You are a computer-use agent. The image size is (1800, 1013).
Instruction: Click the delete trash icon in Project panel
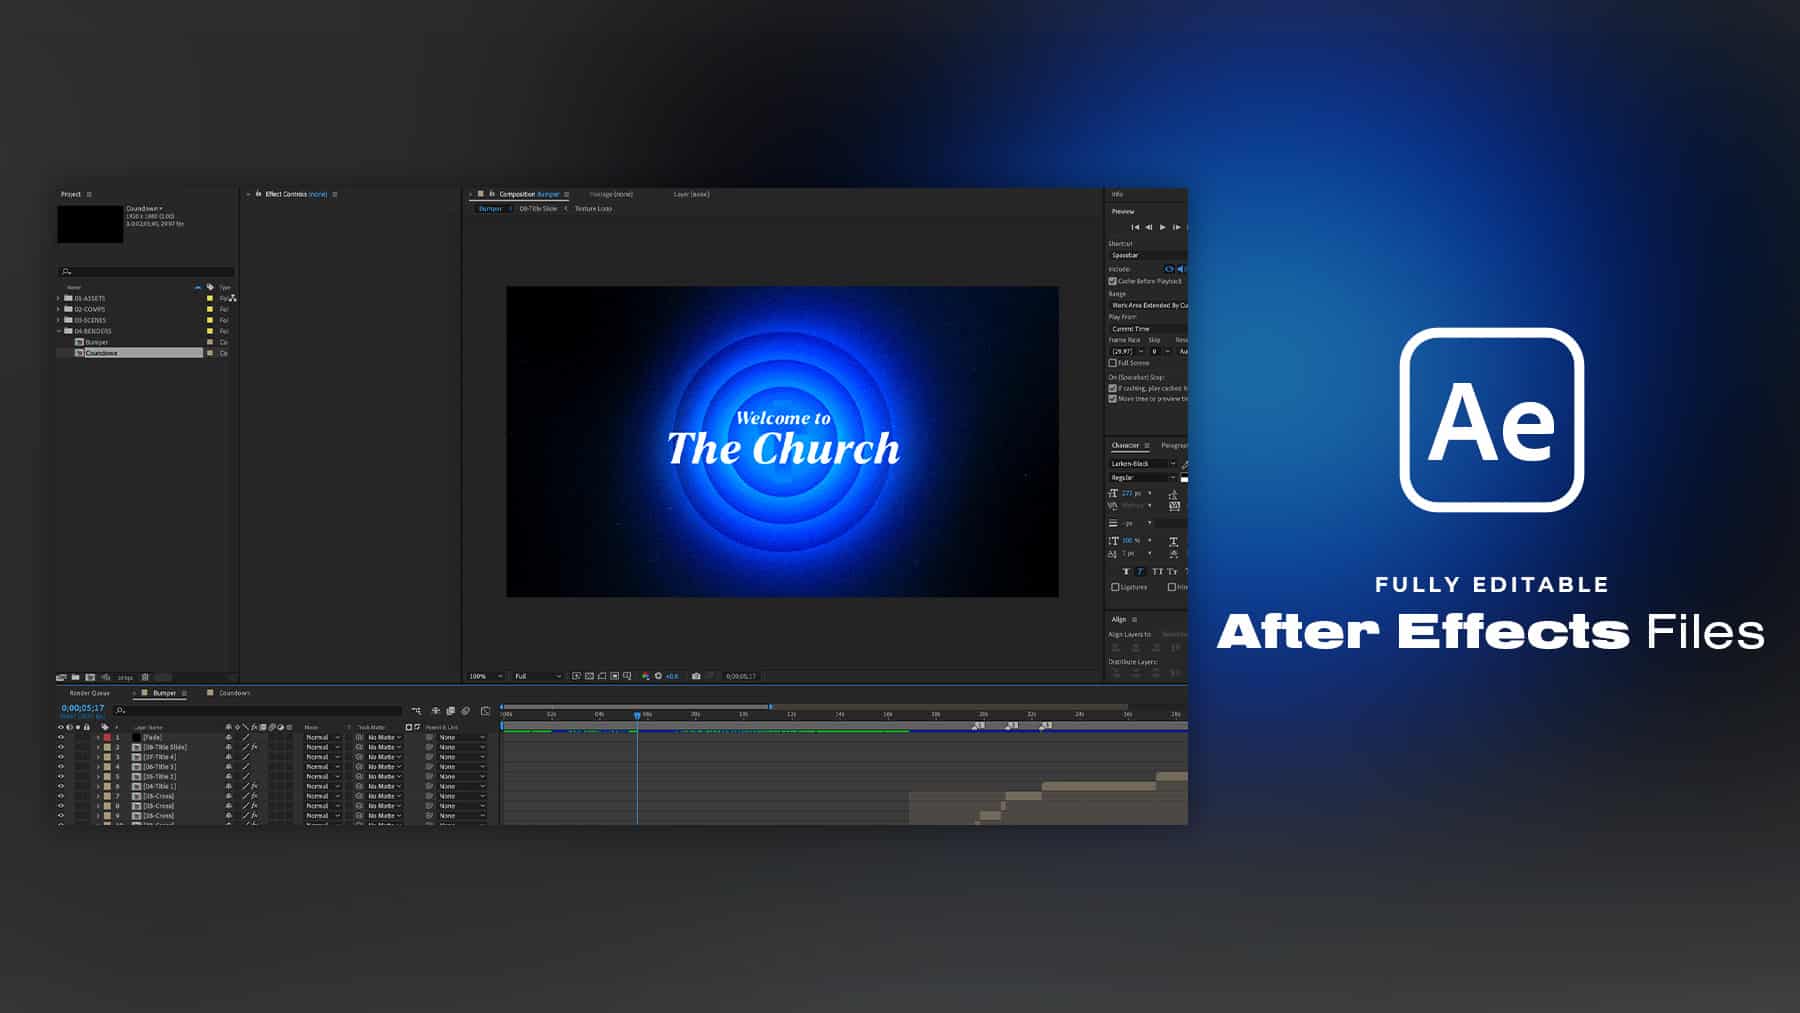145,677
